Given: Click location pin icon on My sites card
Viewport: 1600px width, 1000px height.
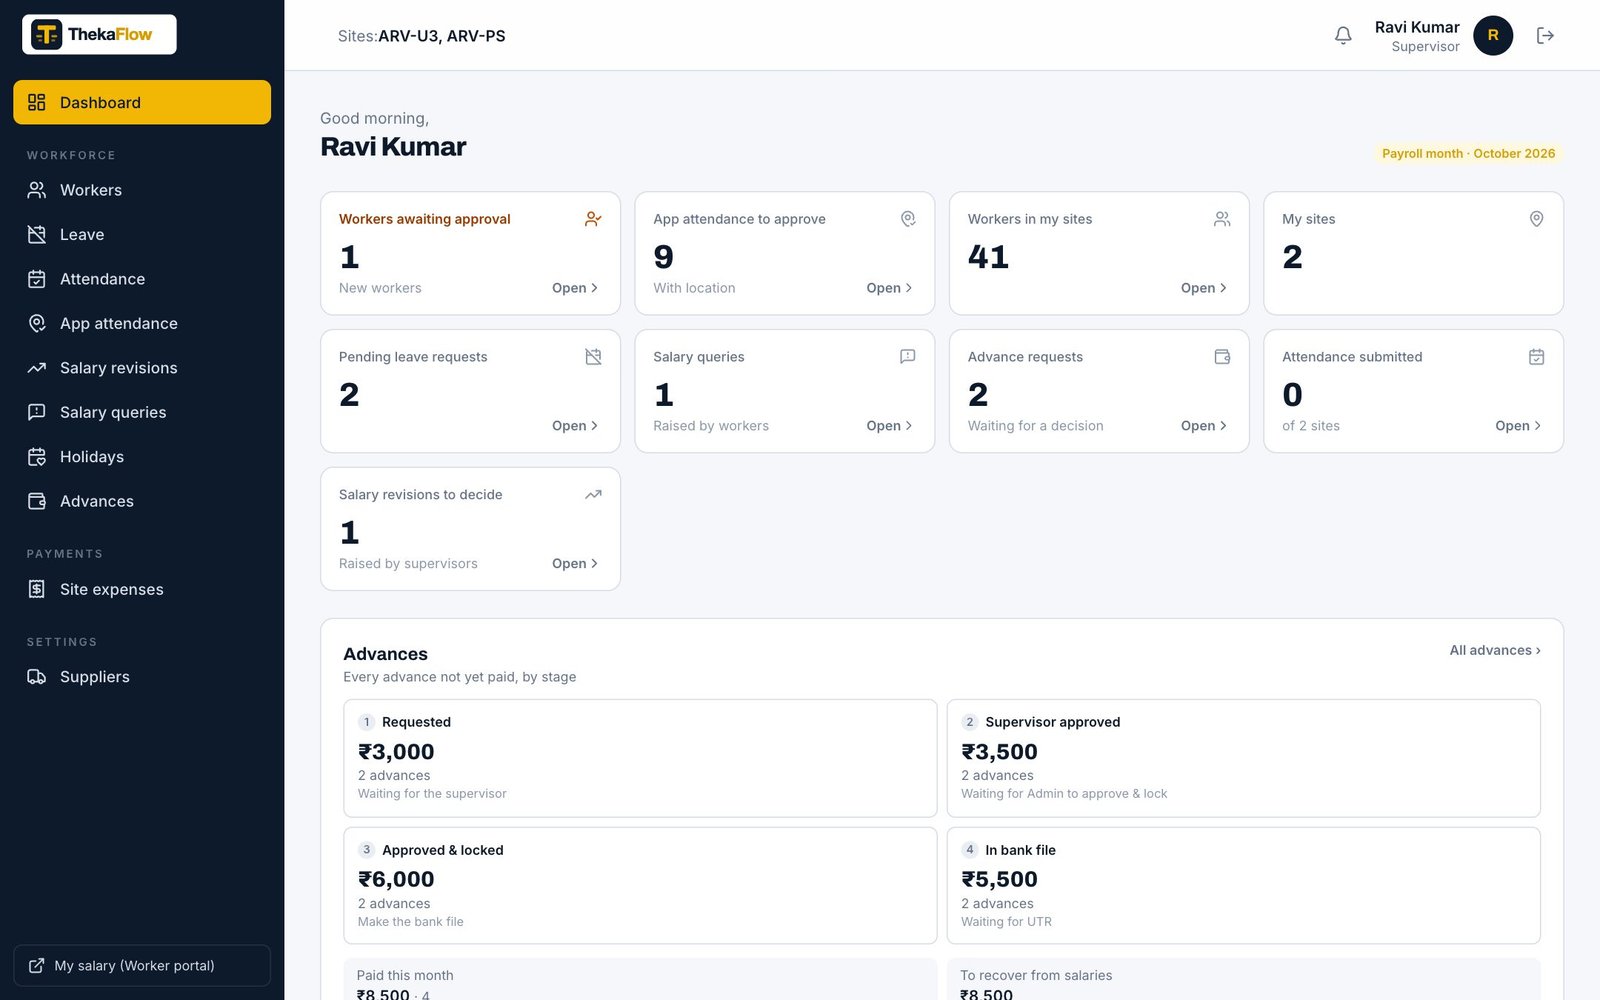Looking at the screenshot, I should click(1537, 219).
